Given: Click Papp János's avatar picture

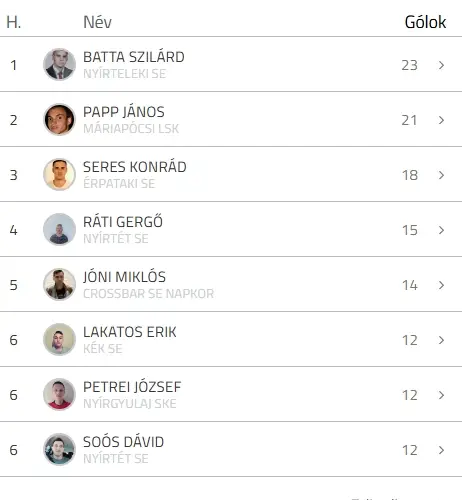Looking at the screenshot, I should [x=59, y=119].
